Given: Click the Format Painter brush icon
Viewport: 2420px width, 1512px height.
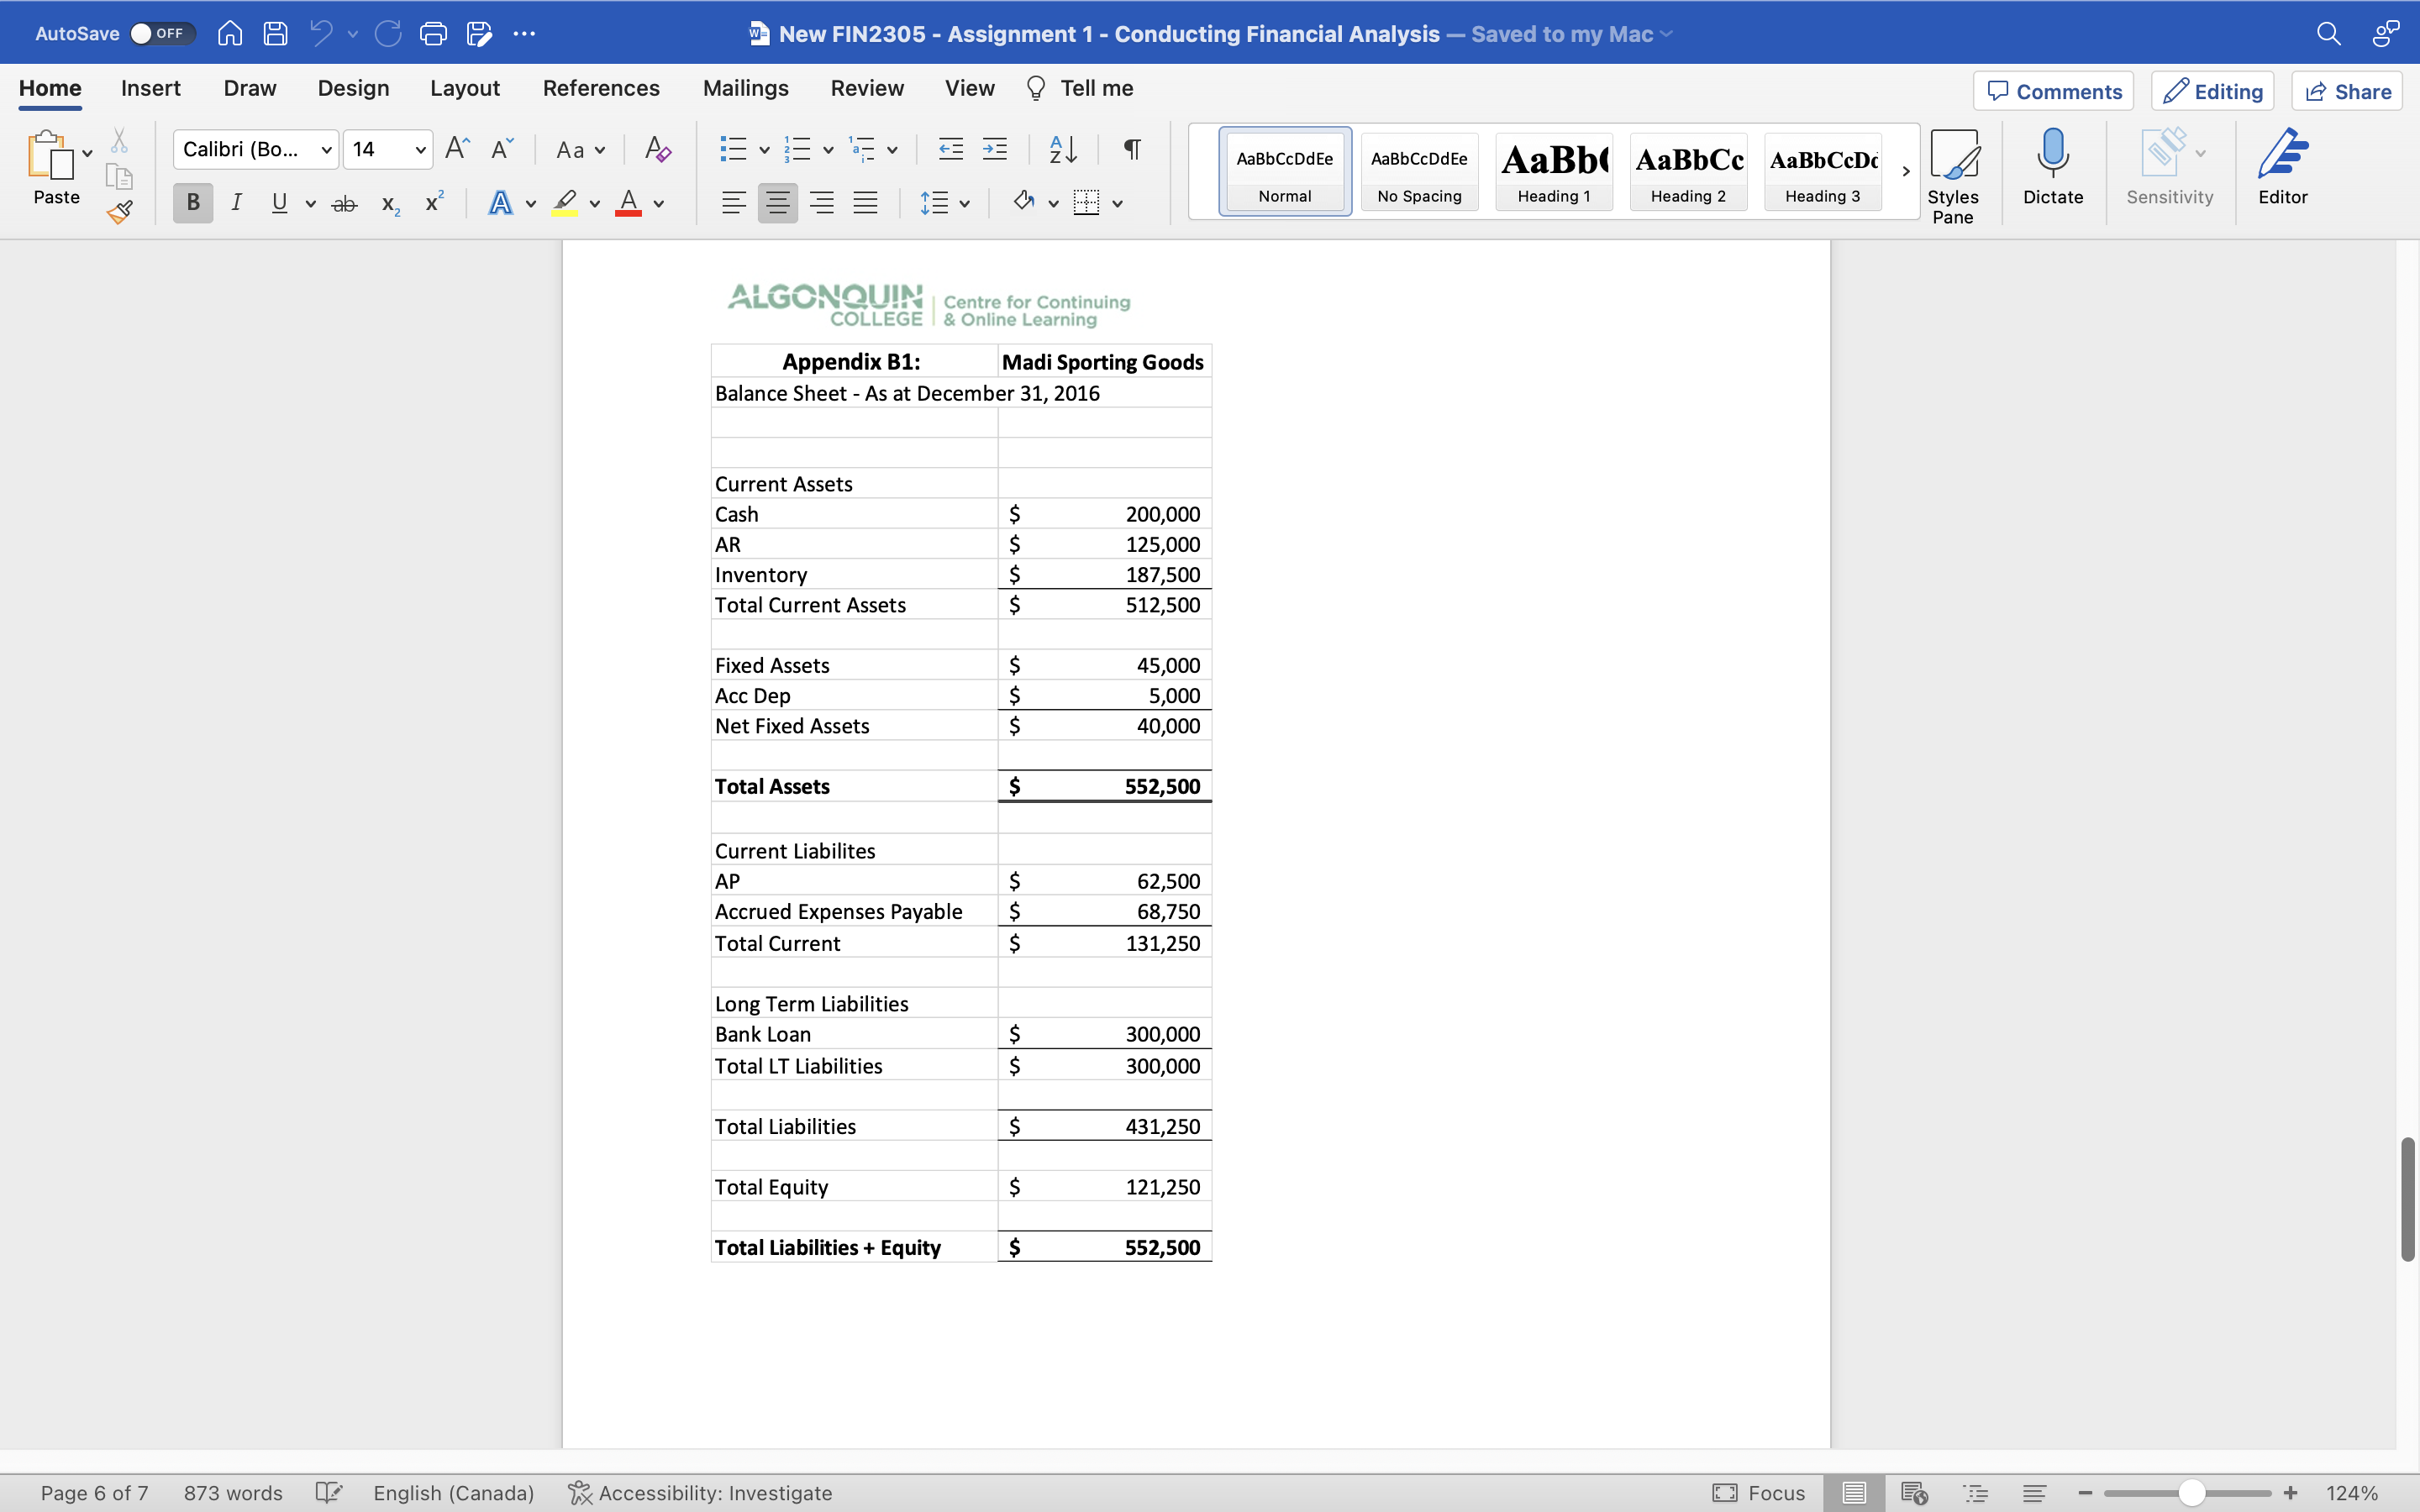Looking at the screenshot, I should pos(120,212).
